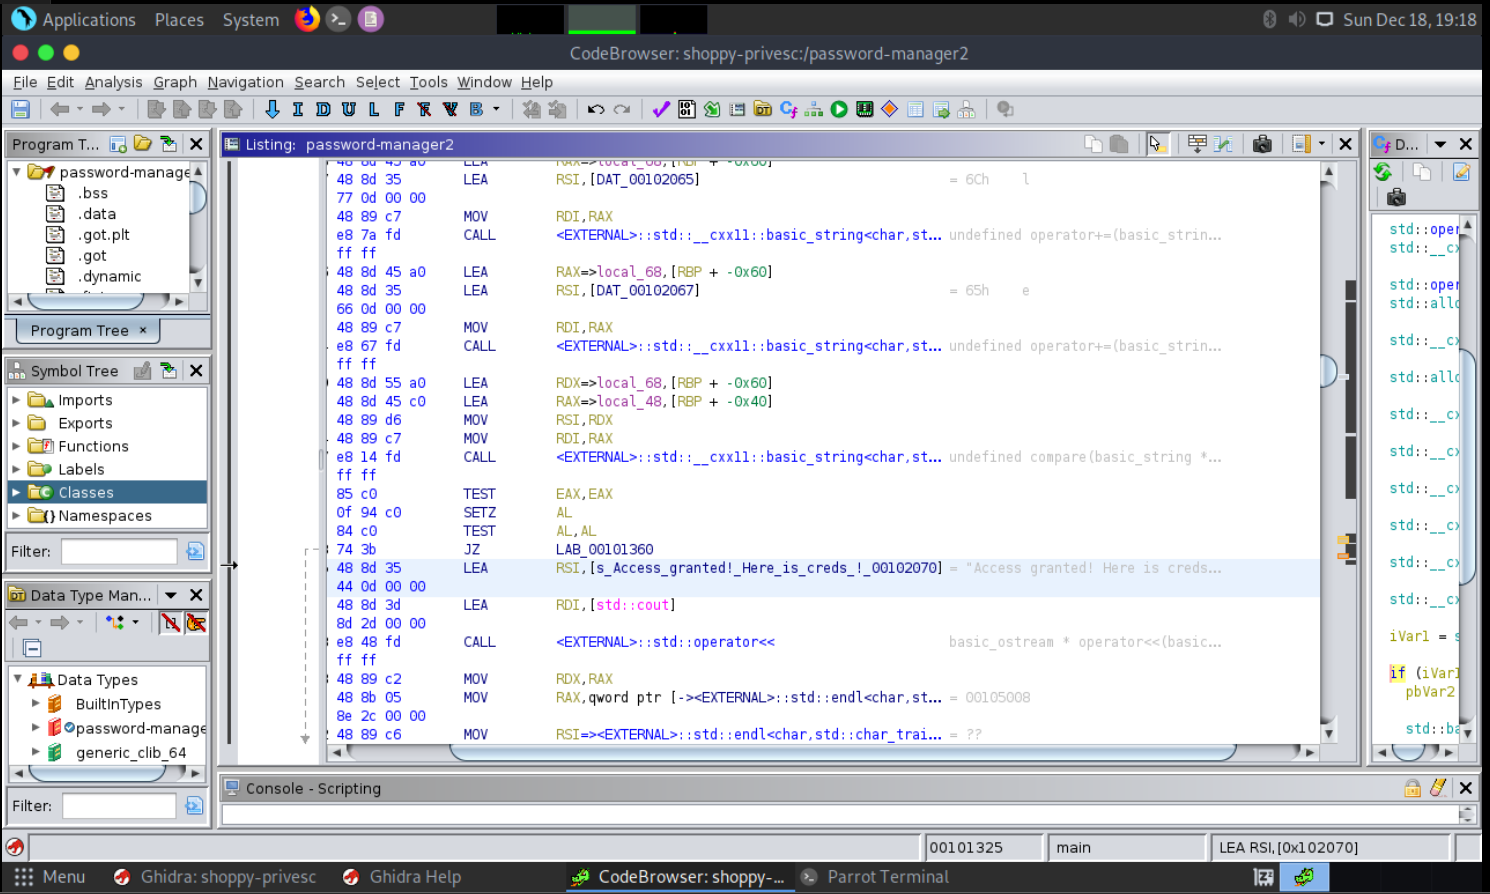Expand the Functions node in Symbol Tree
The image size is (1490, 894).
[16, 446]
